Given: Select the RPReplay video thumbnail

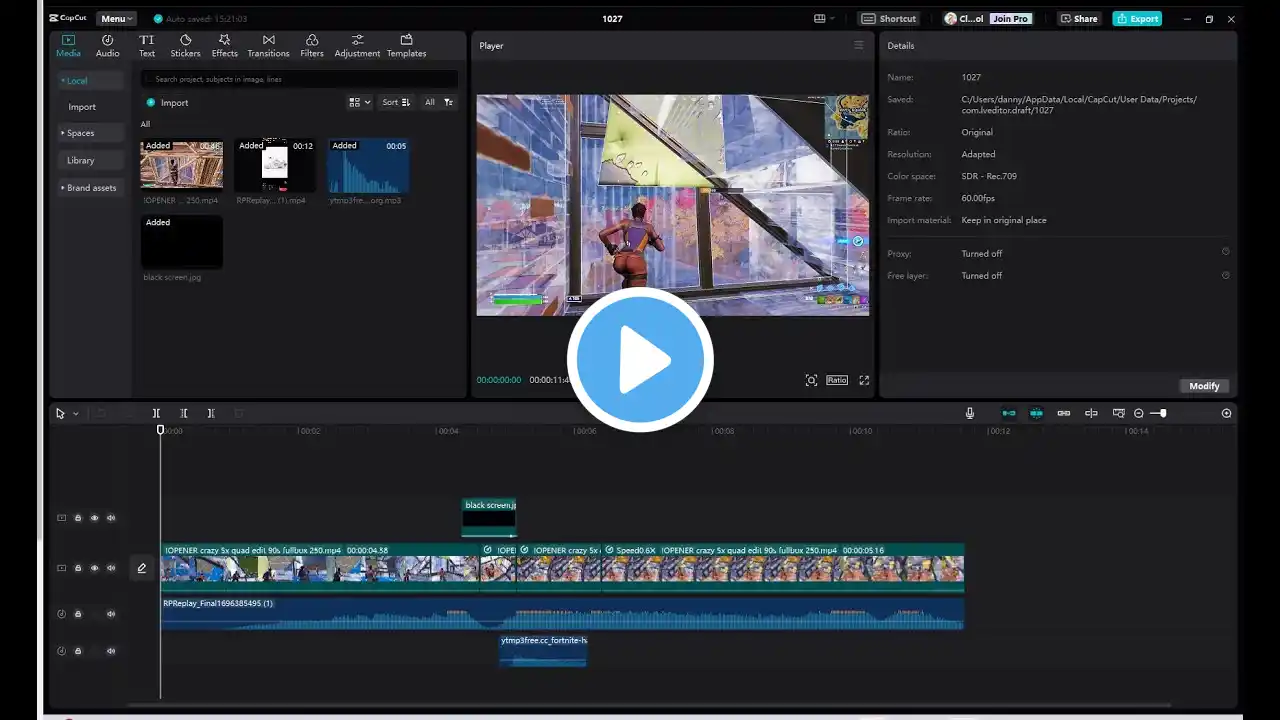Looking at the screenshot, I should tap(275, 165).
